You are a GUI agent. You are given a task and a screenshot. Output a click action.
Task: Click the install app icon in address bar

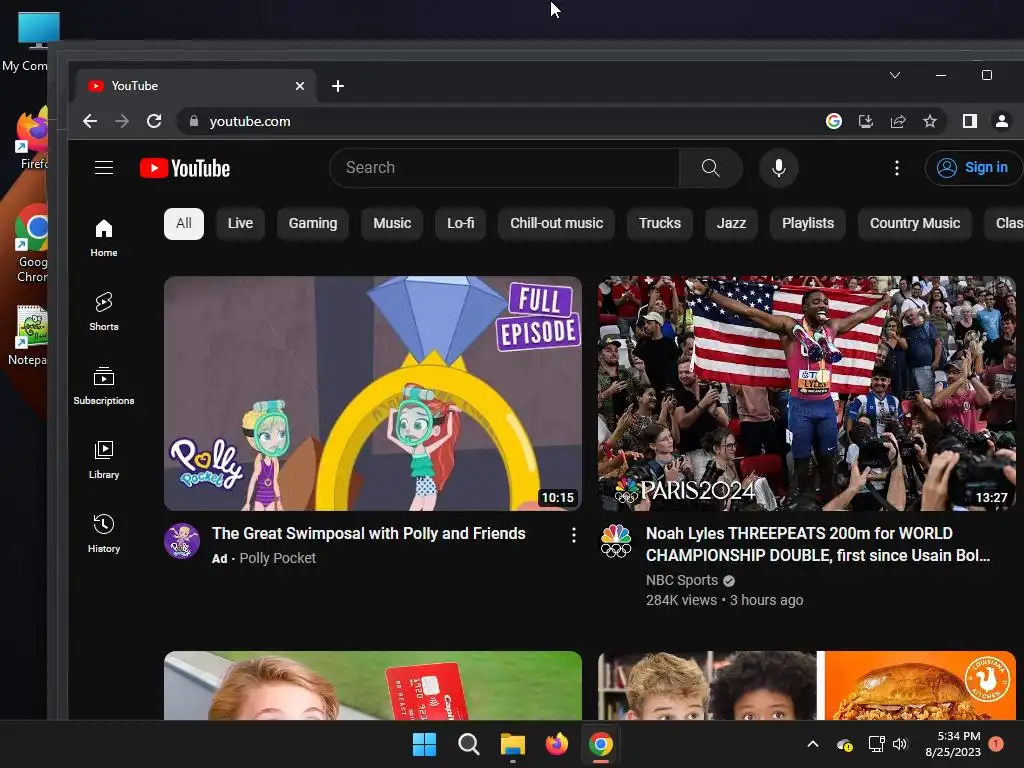pos(865,121)
